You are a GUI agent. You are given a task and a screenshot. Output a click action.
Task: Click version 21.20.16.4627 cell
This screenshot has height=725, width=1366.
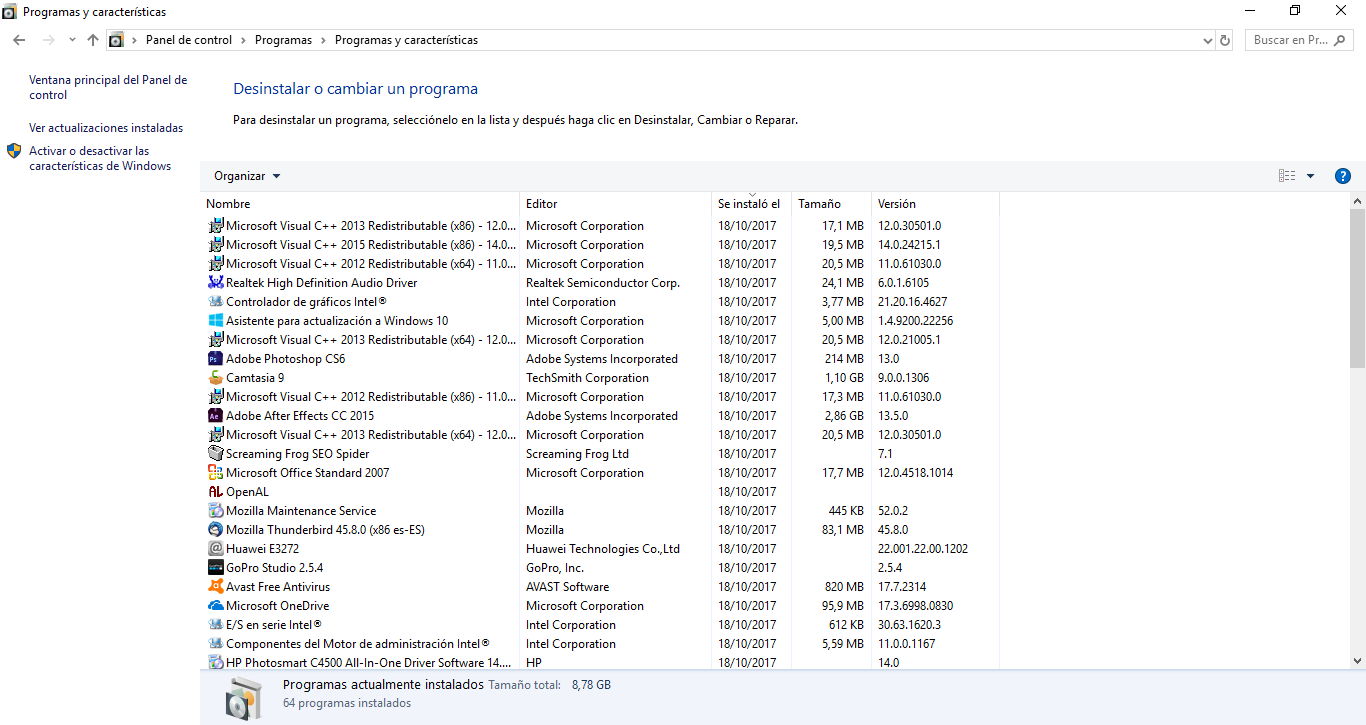tap(913, 302)
